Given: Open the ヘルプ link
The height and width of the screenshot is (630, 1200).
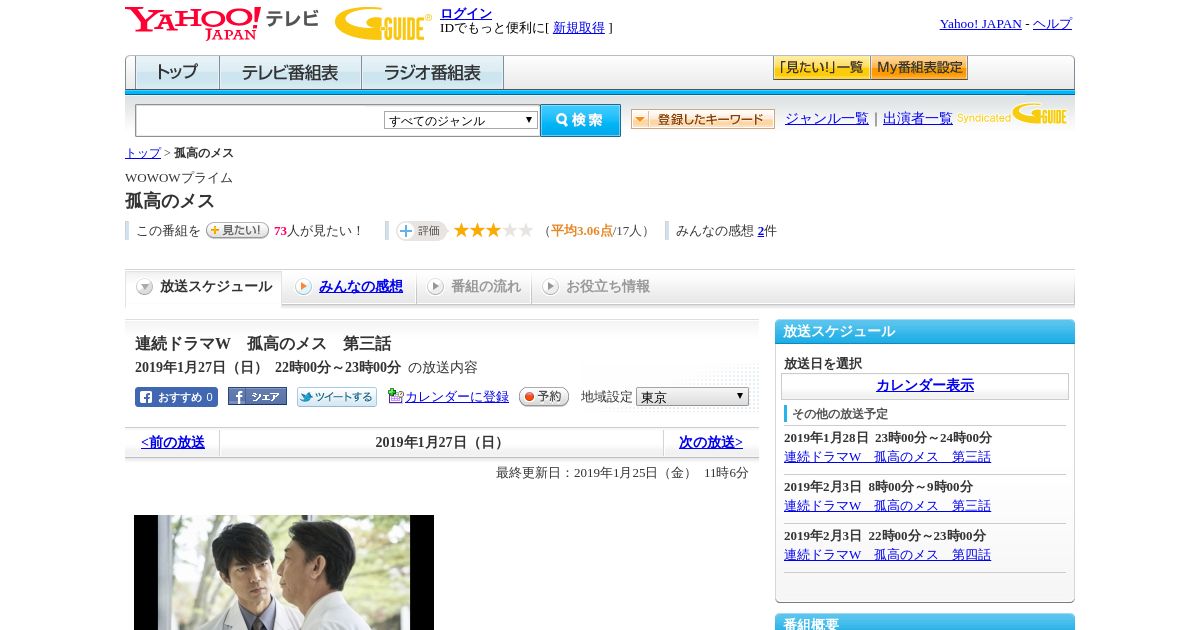Looking at the screenshot, I should (1052, 24).
